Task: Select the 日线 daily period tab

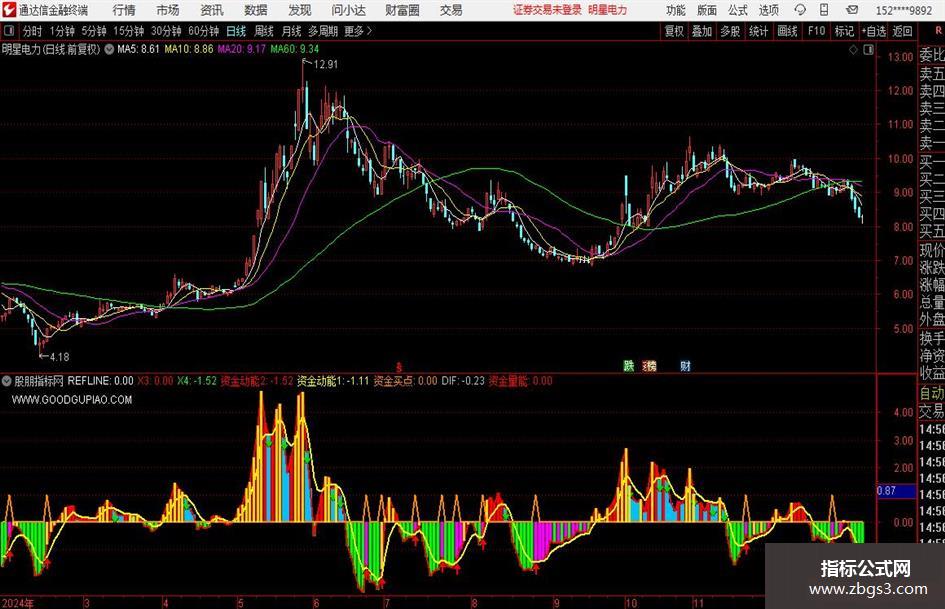Action: pyautogui.click(x=236, y=31)
